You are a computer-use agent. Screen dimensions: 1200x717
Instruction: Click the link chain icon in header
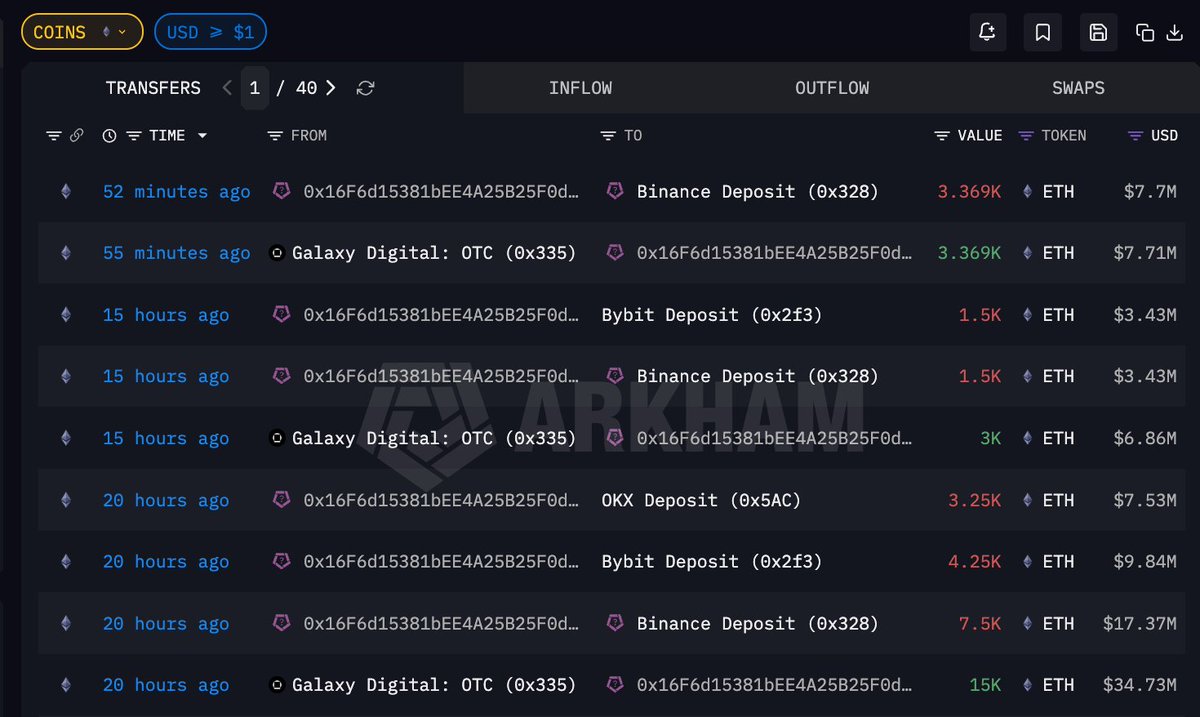76,136
